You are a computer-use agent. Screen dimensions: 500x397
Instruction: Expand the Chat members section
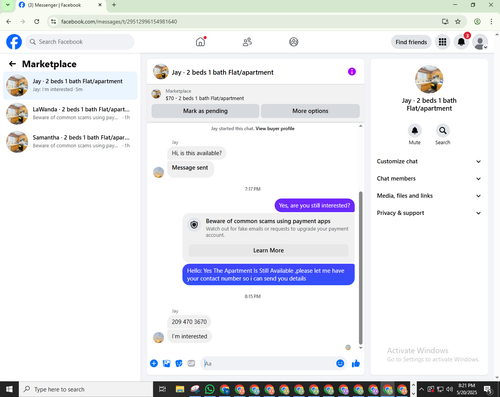pos(429,179)
